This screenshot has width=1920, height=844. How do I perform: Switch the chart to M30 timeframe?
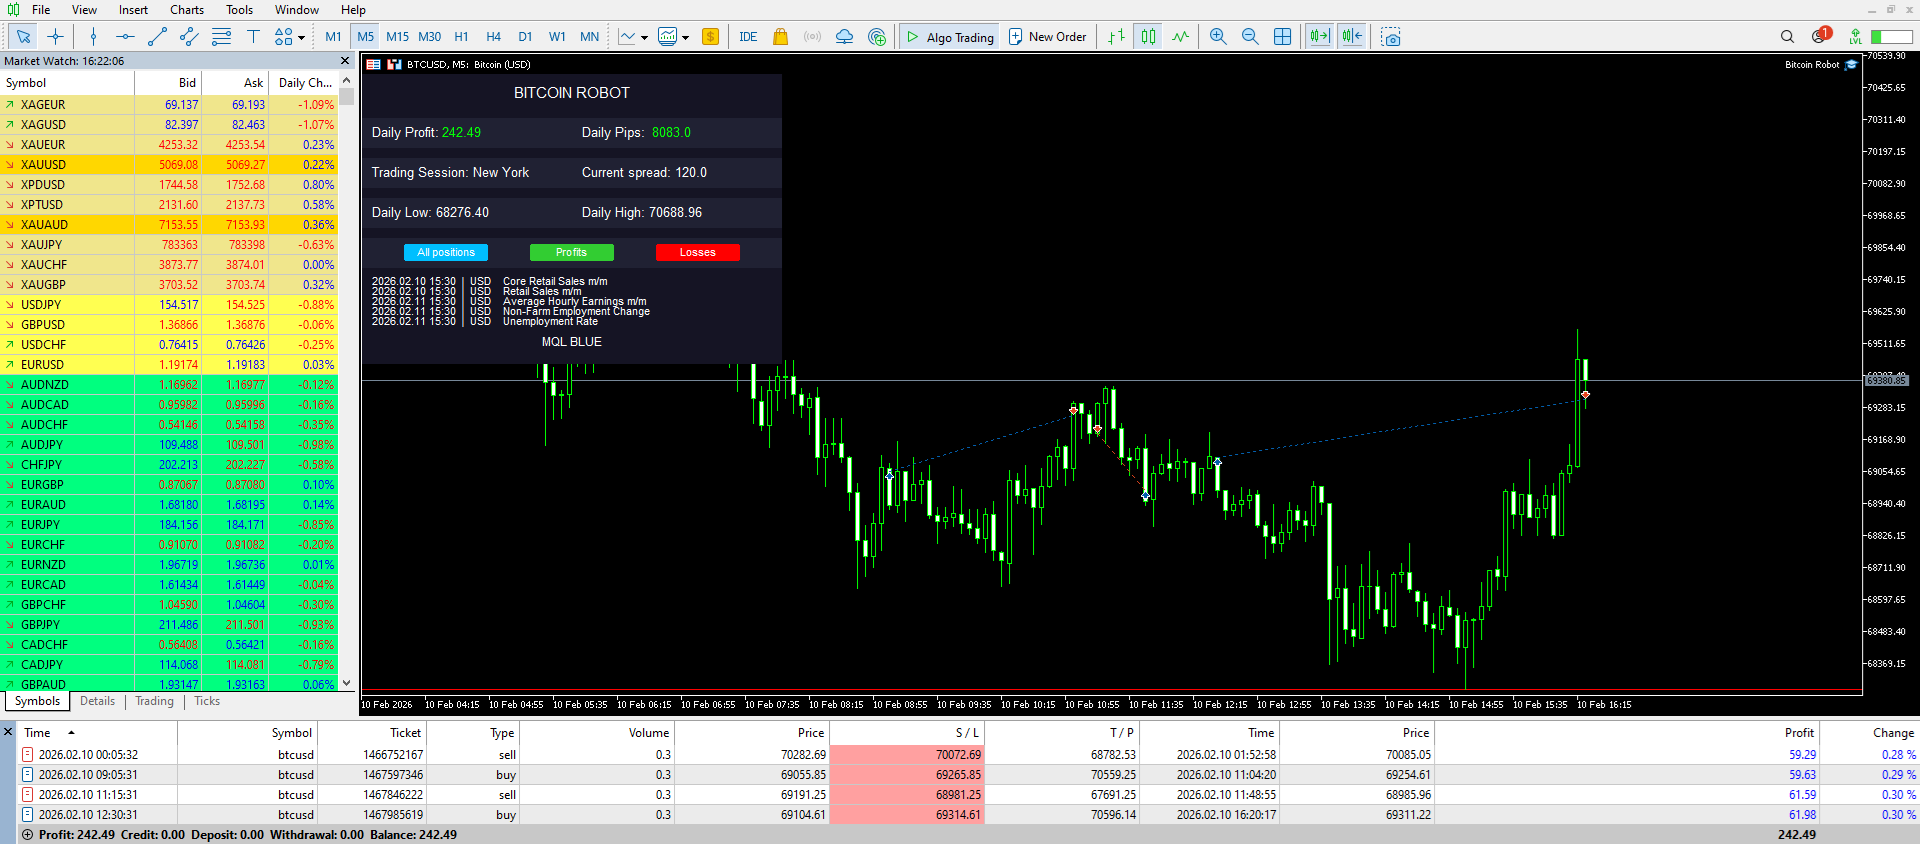tap(429, 37)
